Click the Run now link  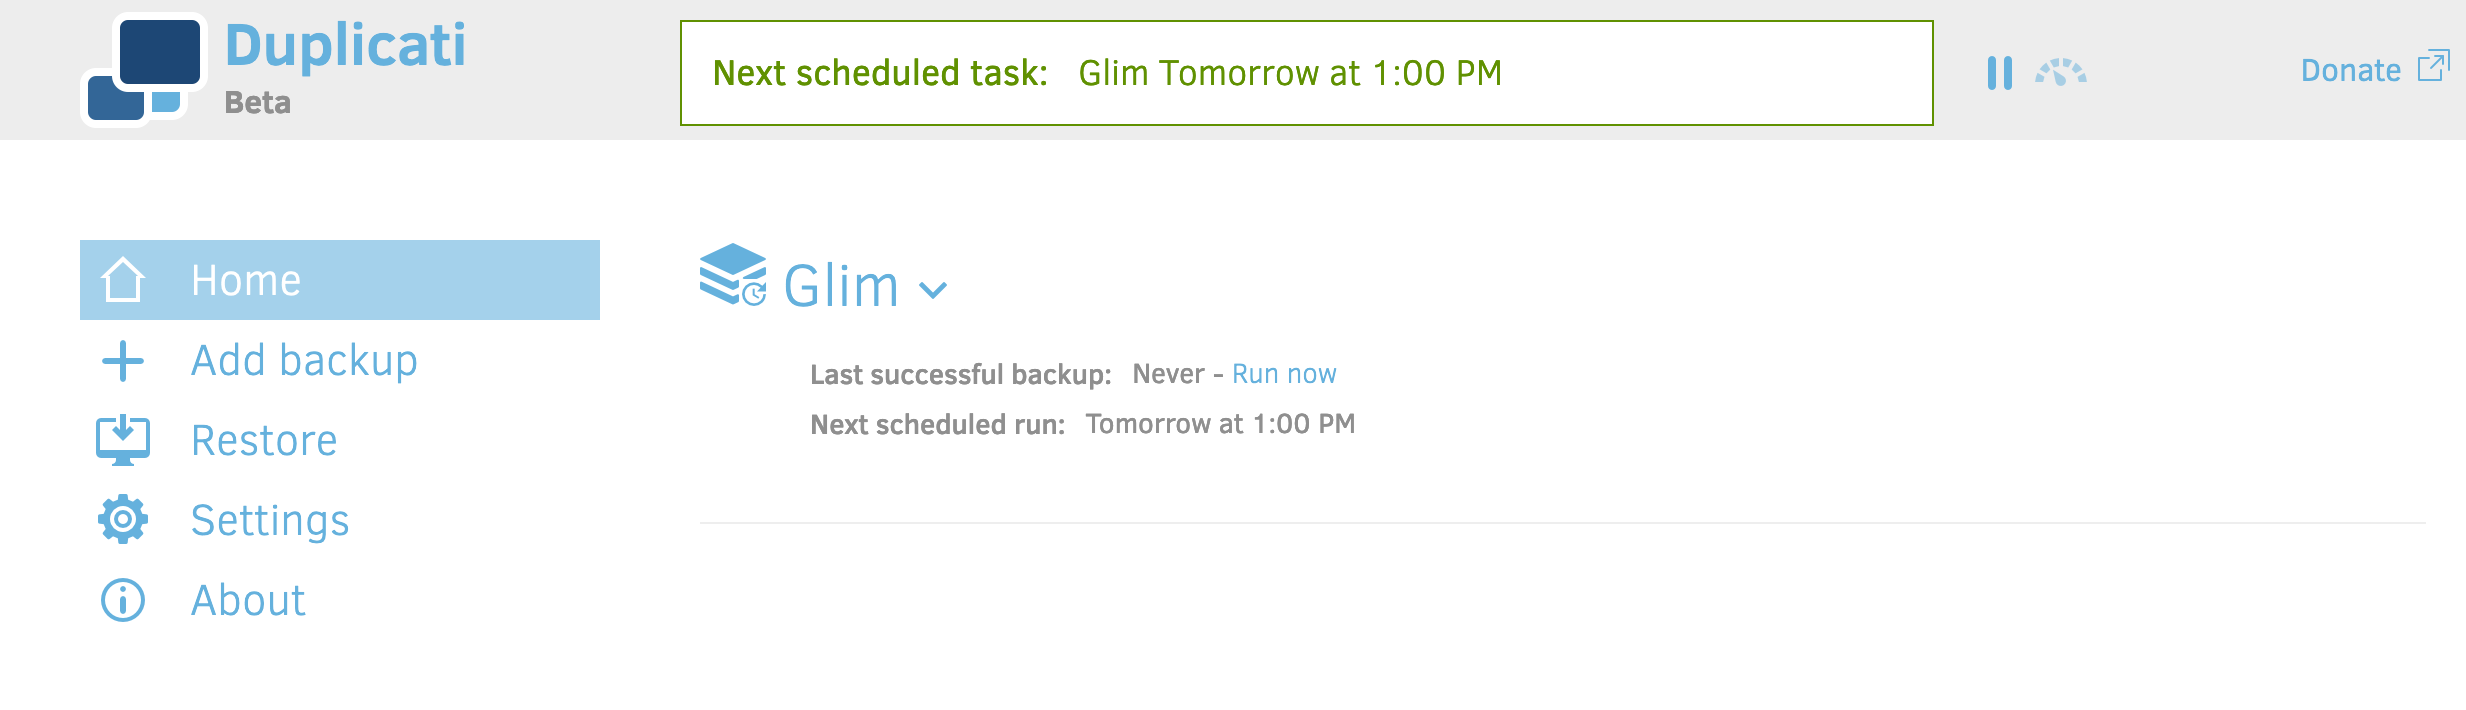coord(1284,374)
